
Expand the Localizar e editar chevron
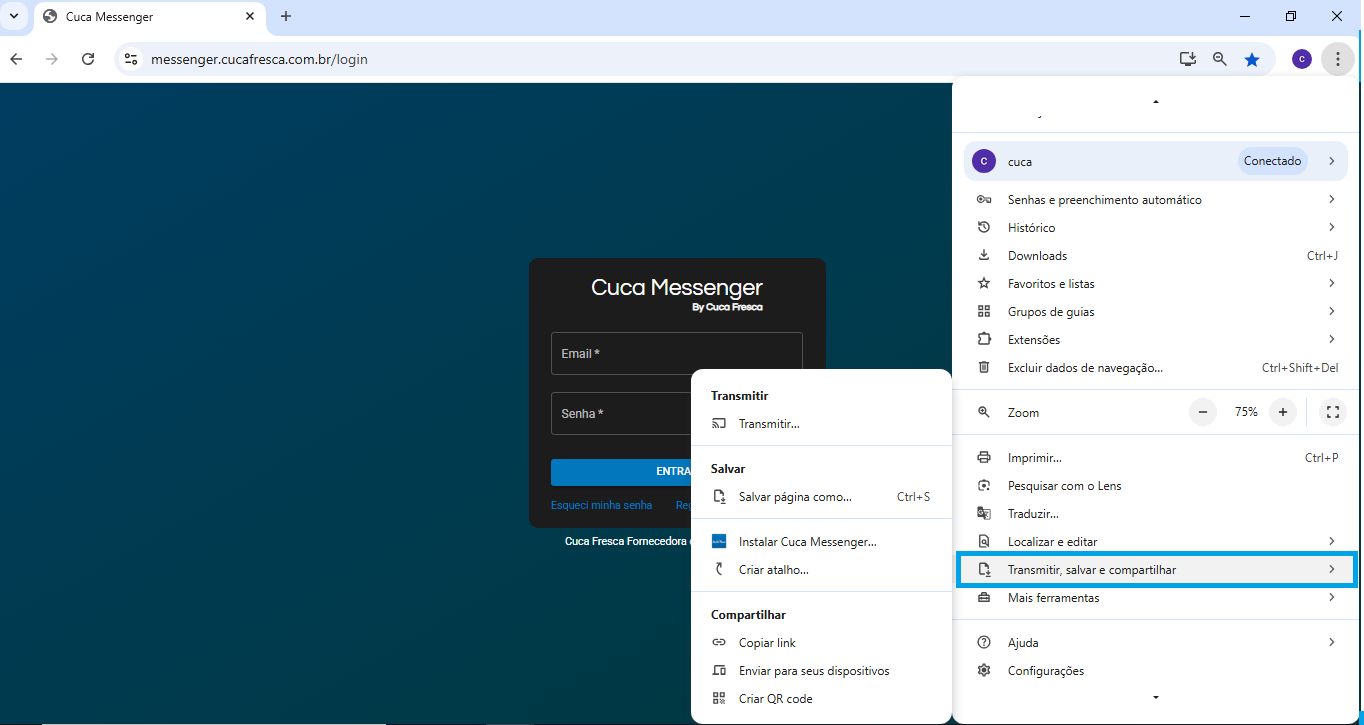click(1331, 542)
